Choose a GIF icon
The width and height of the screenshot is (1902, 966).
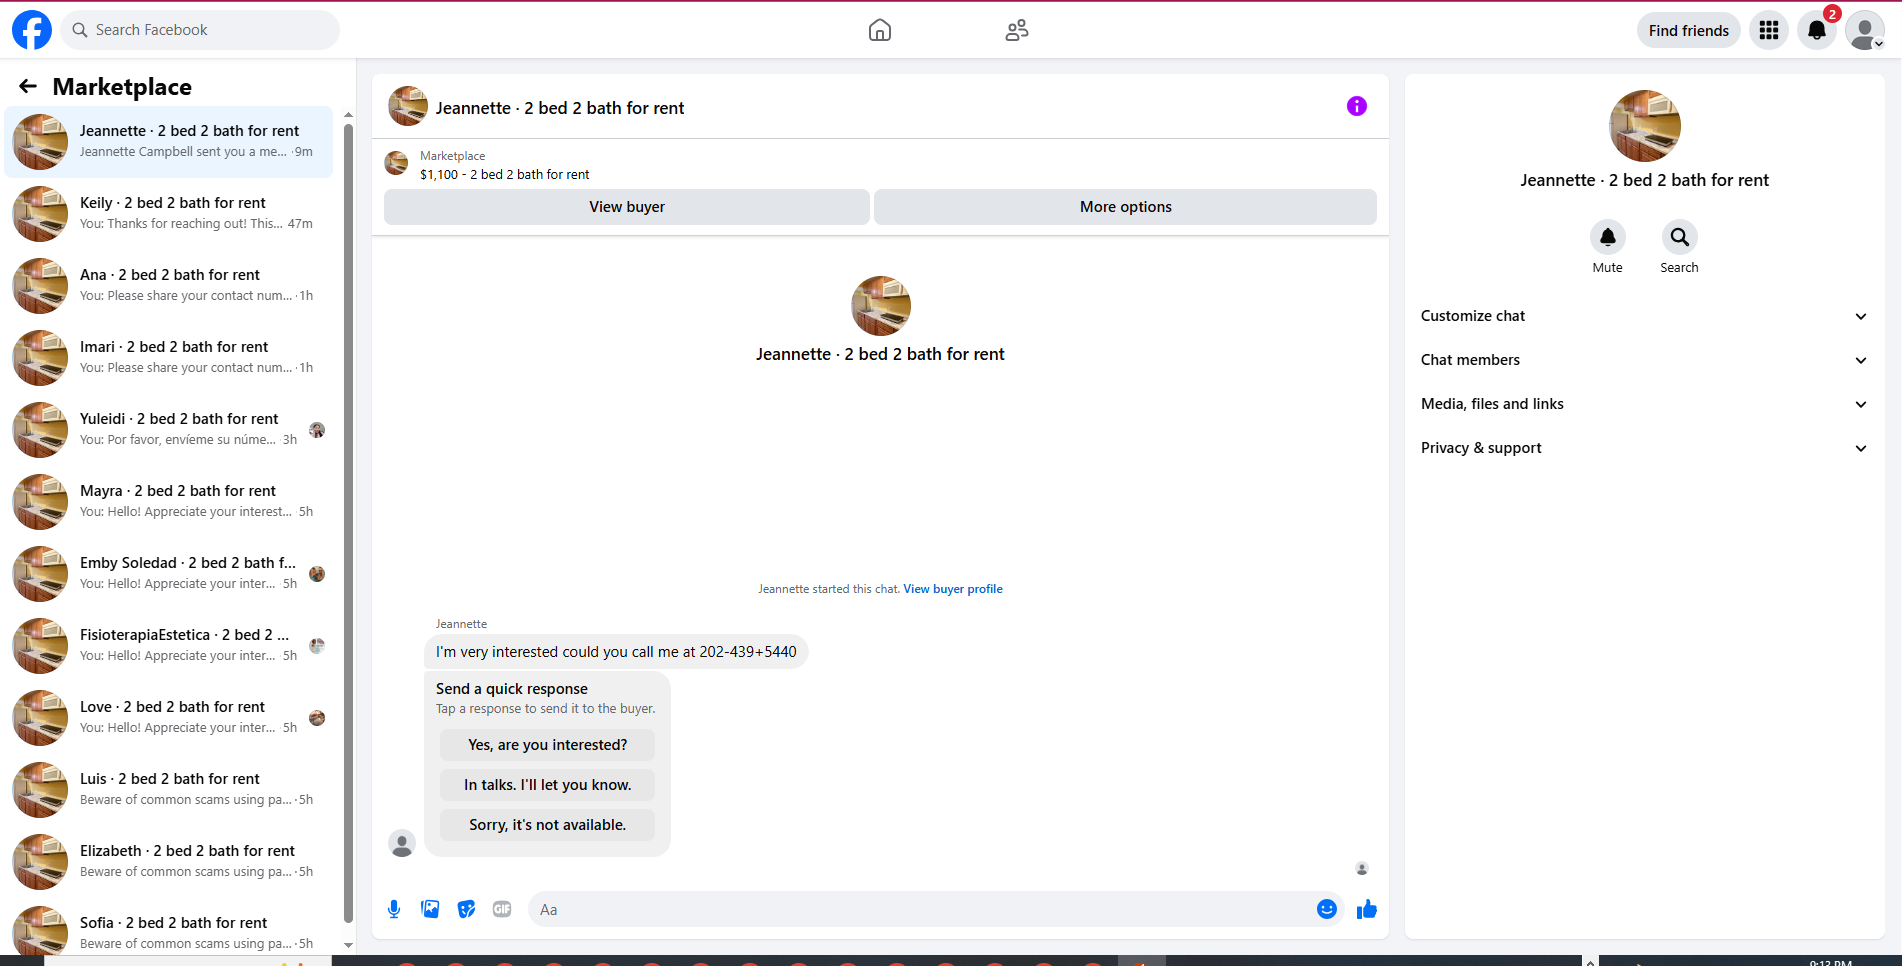(x=502, y=909)
